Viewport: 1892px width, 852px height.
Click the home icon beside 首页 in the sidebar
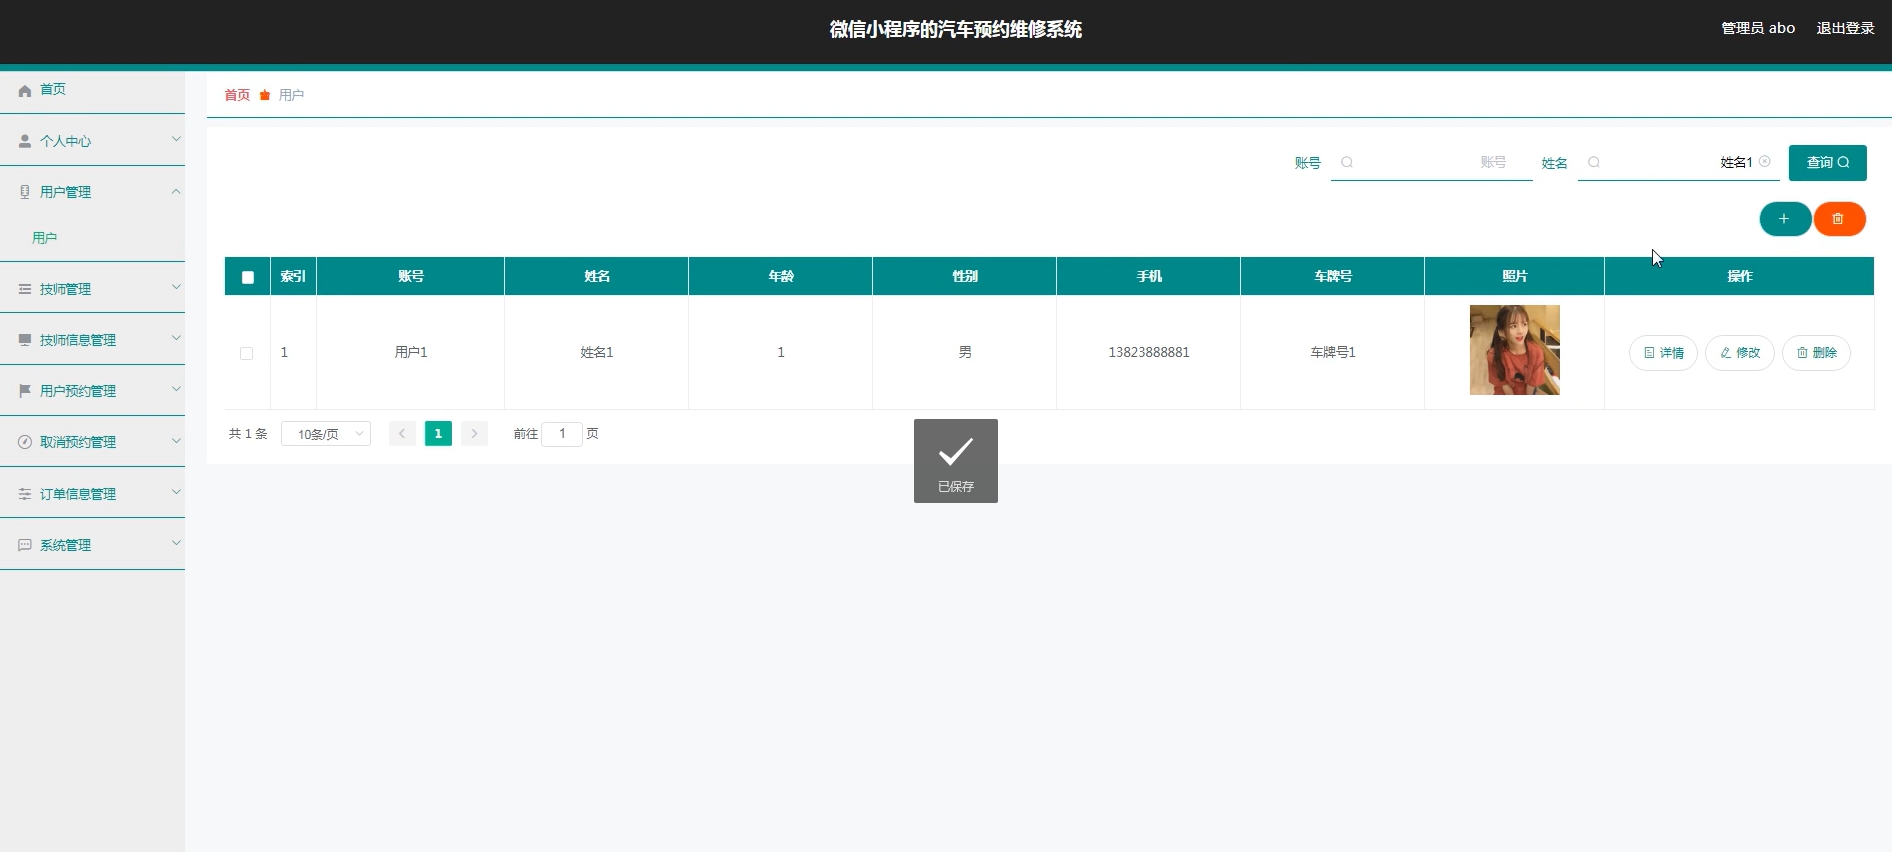[25, 90]
